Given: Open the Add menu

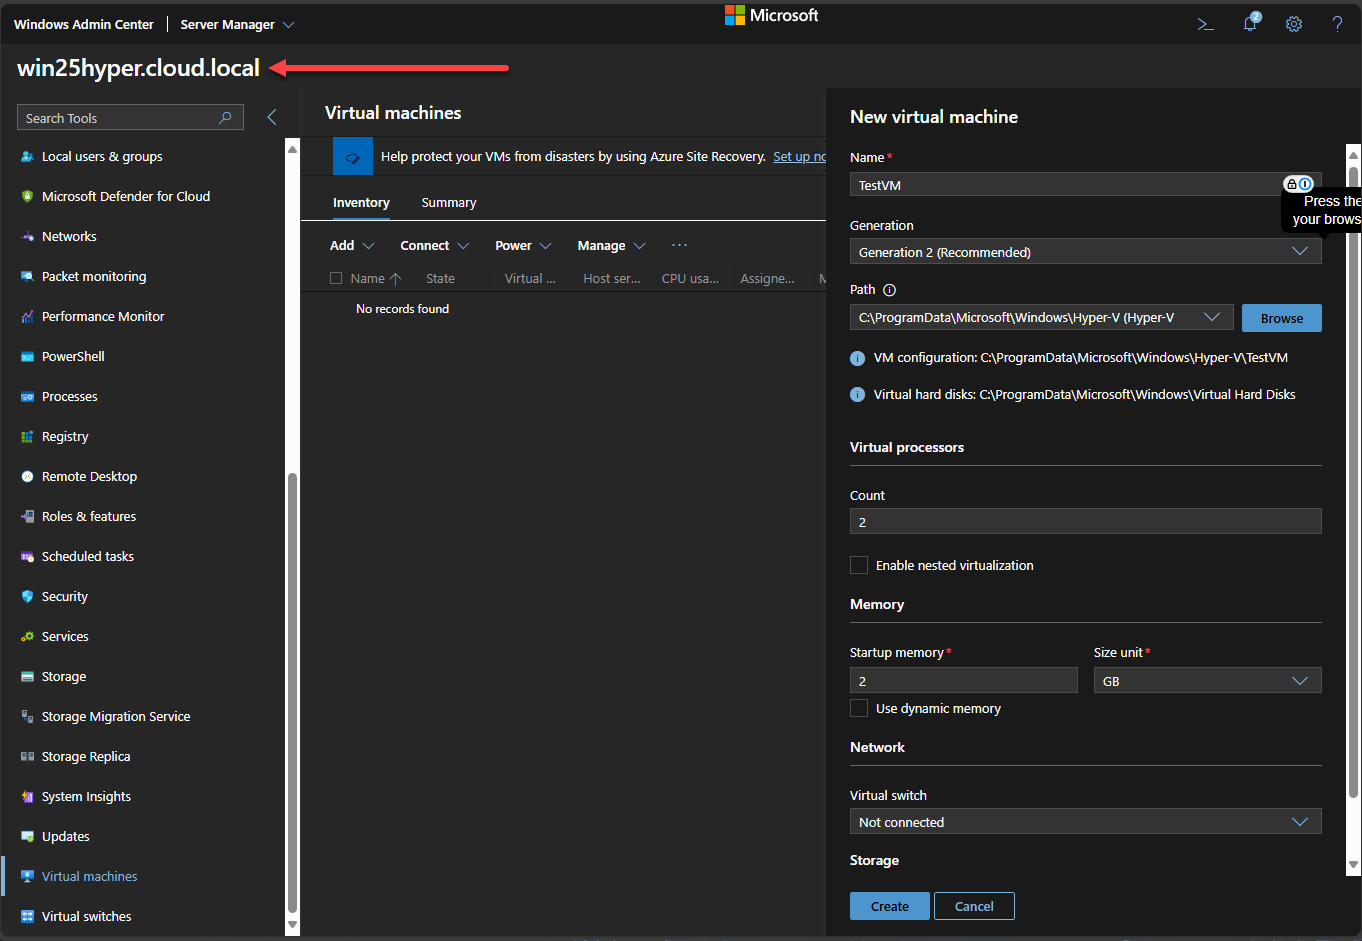Looking at the screenshot, I should [x=351, y=246].
